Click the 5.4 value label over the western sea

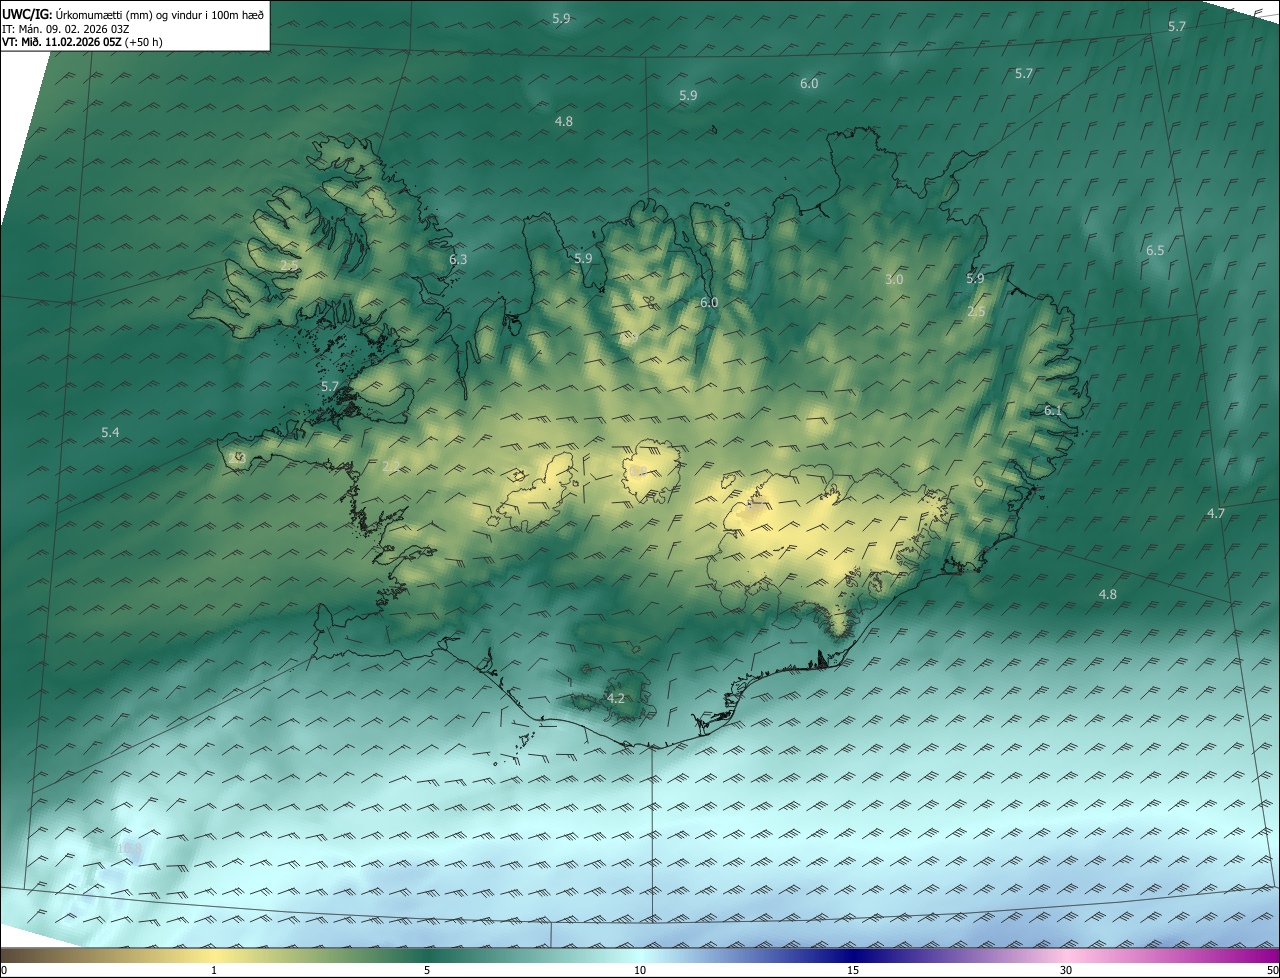click(x=110, y=432)
